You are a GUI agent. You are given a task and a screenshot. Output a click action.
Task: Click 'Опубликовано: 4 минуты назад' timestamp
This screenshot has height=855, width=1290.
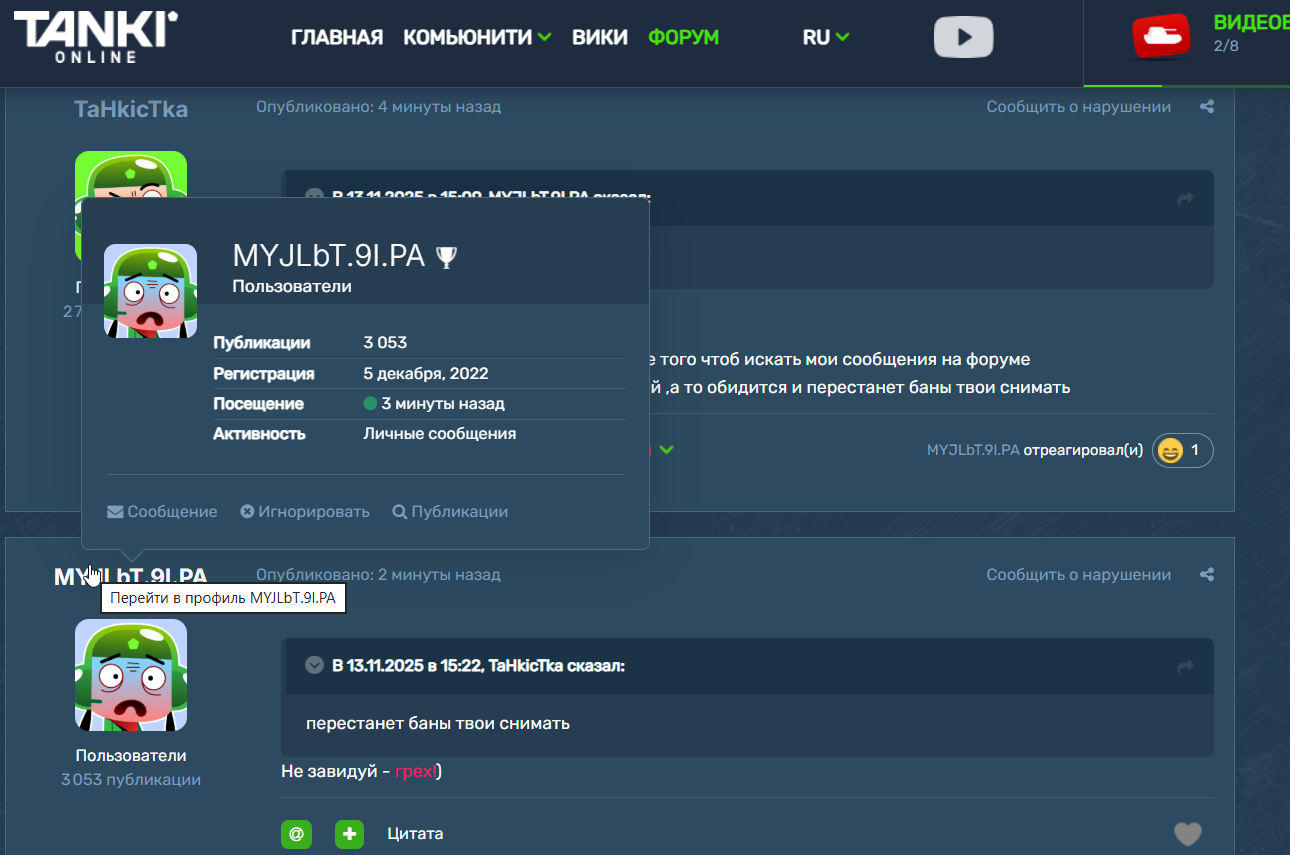click(378, 107)
